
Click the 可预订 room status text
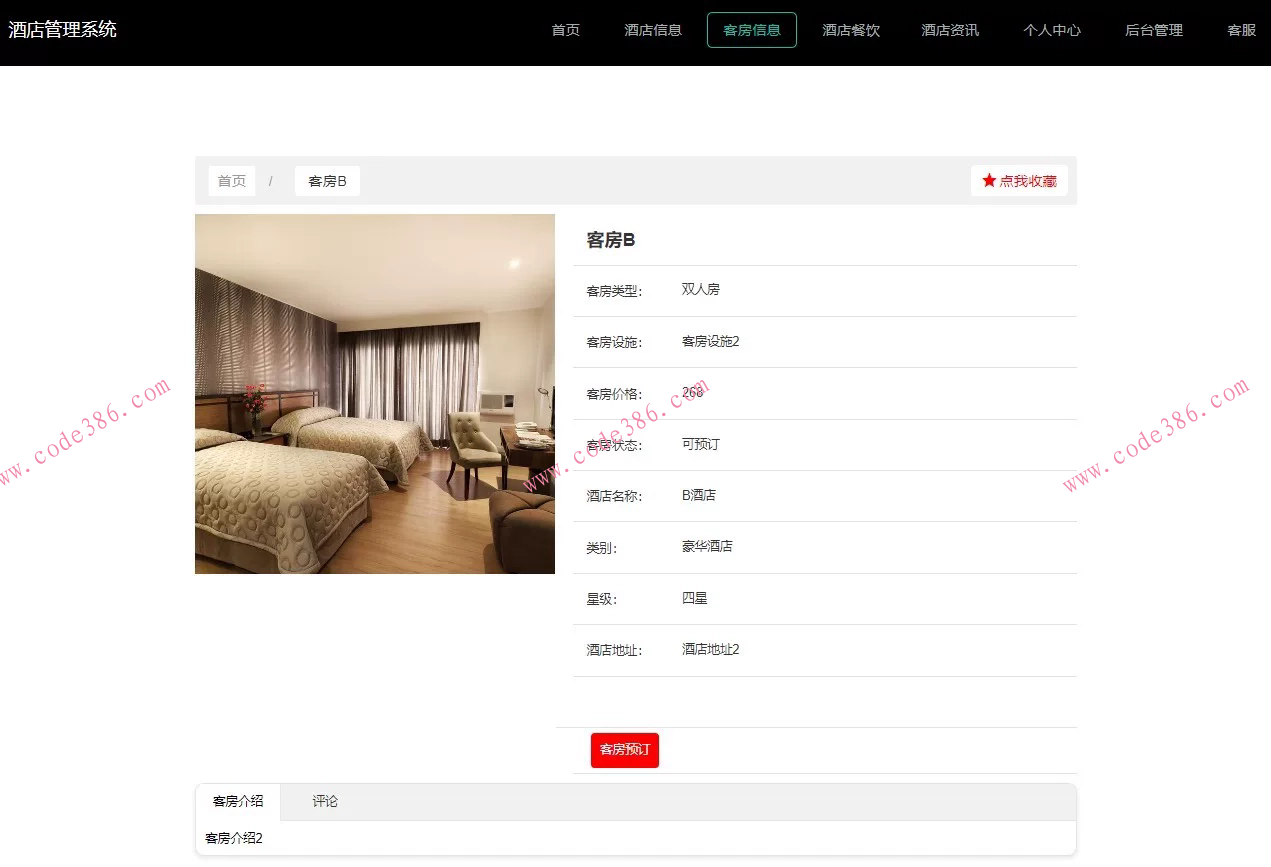pyautogui.click(x=700, y=444)
